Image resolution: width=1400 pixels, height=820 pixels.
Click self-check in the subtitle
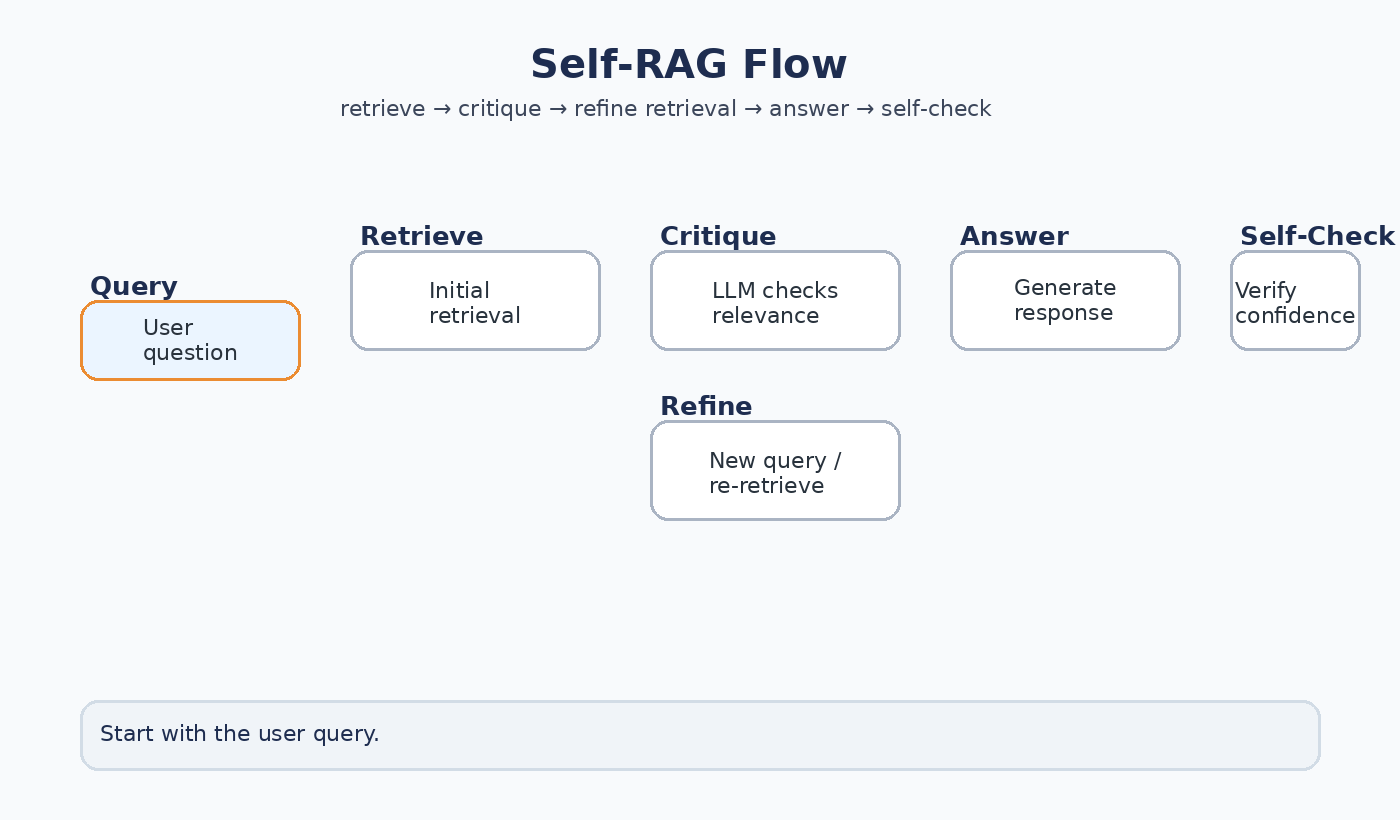(x=936, y=108)
